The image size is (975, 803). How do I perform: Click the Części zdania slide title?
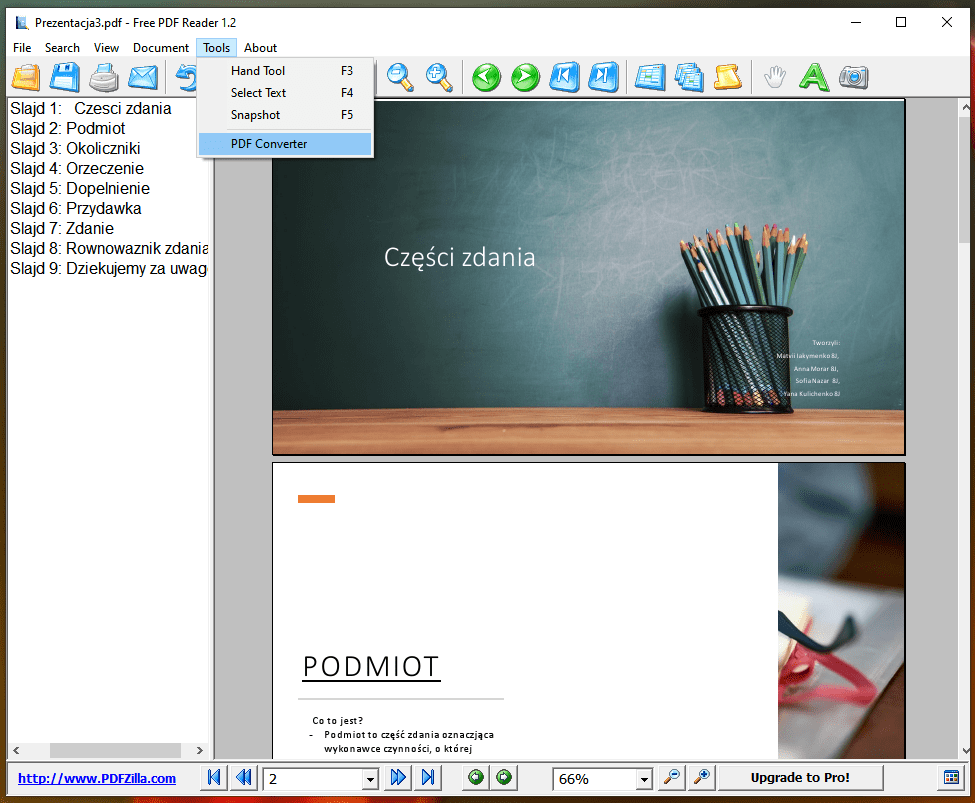(460, 258)
